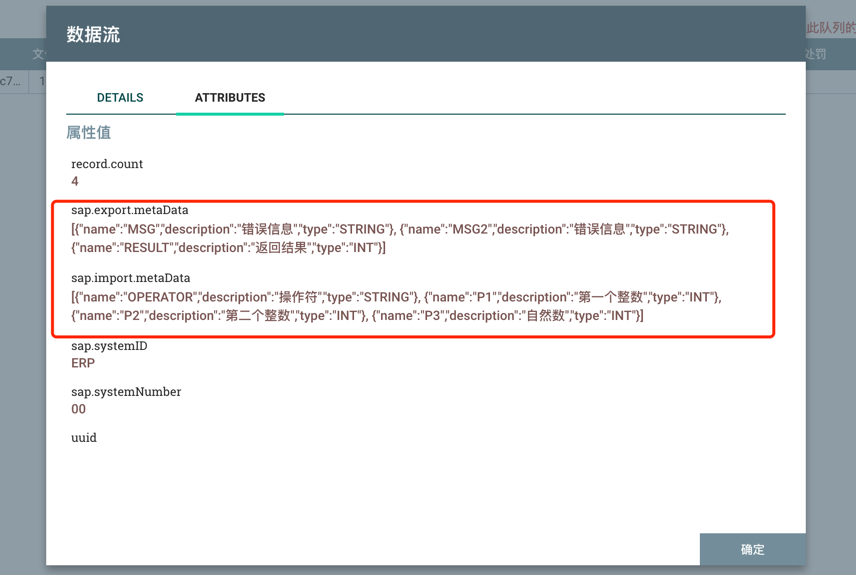Click the sap.import.metaData attribute label
Viewport: 856px width, 575px height.
[x=130, y=278]
